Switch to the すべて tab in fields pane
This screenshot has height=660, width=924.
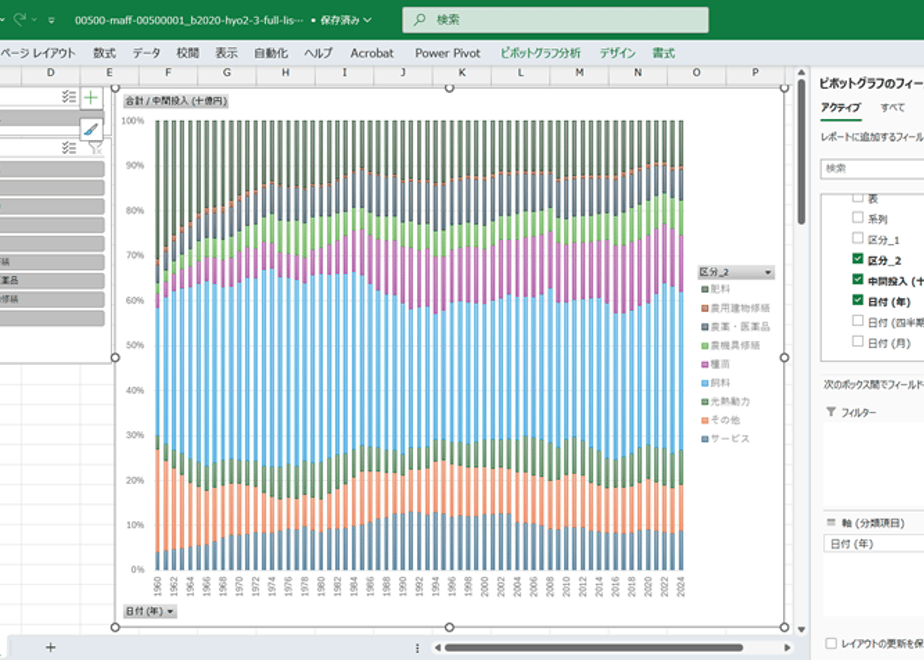[892, 107]
